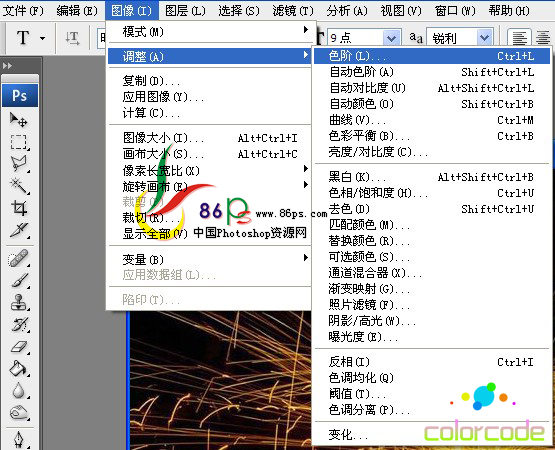Choose 自动颜色(O) command

(x=431, y=104)
